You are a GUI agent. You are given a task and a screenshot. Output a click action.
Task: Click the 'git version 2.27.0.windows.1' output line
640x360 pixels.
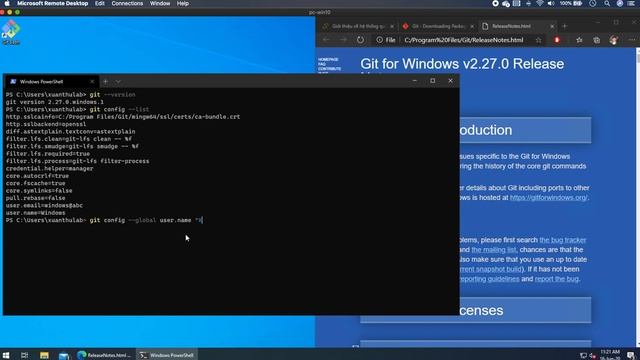coord(55,102)
